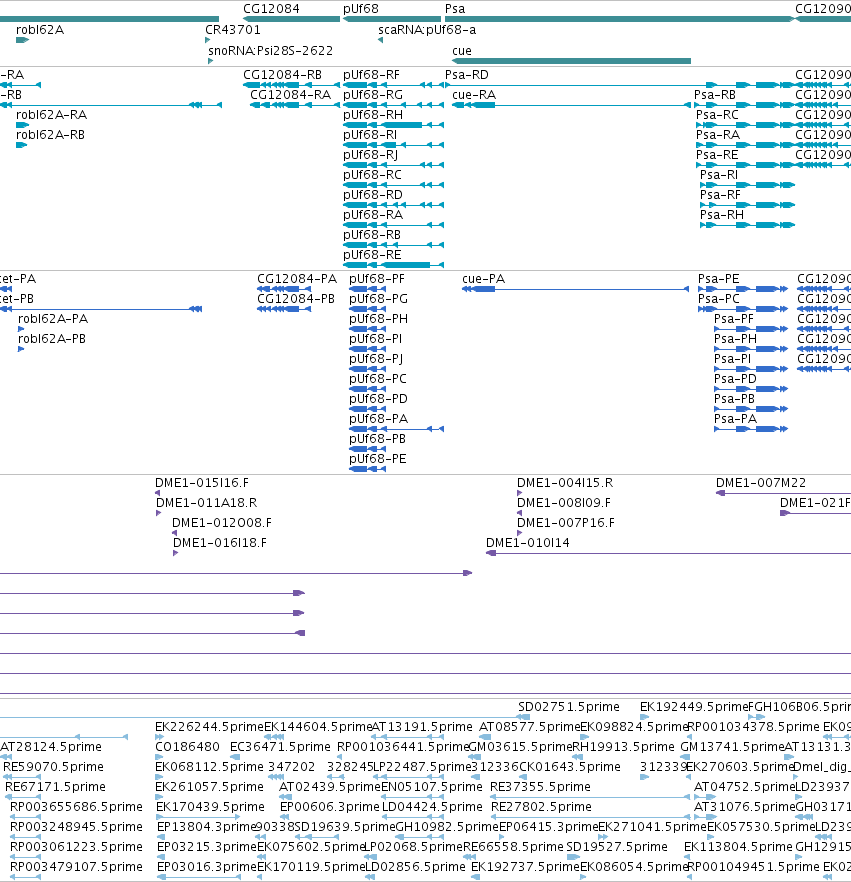This screenshot has width=851, height=882.
Task: Open protein pUf68-PH
Action: [379, 319]
